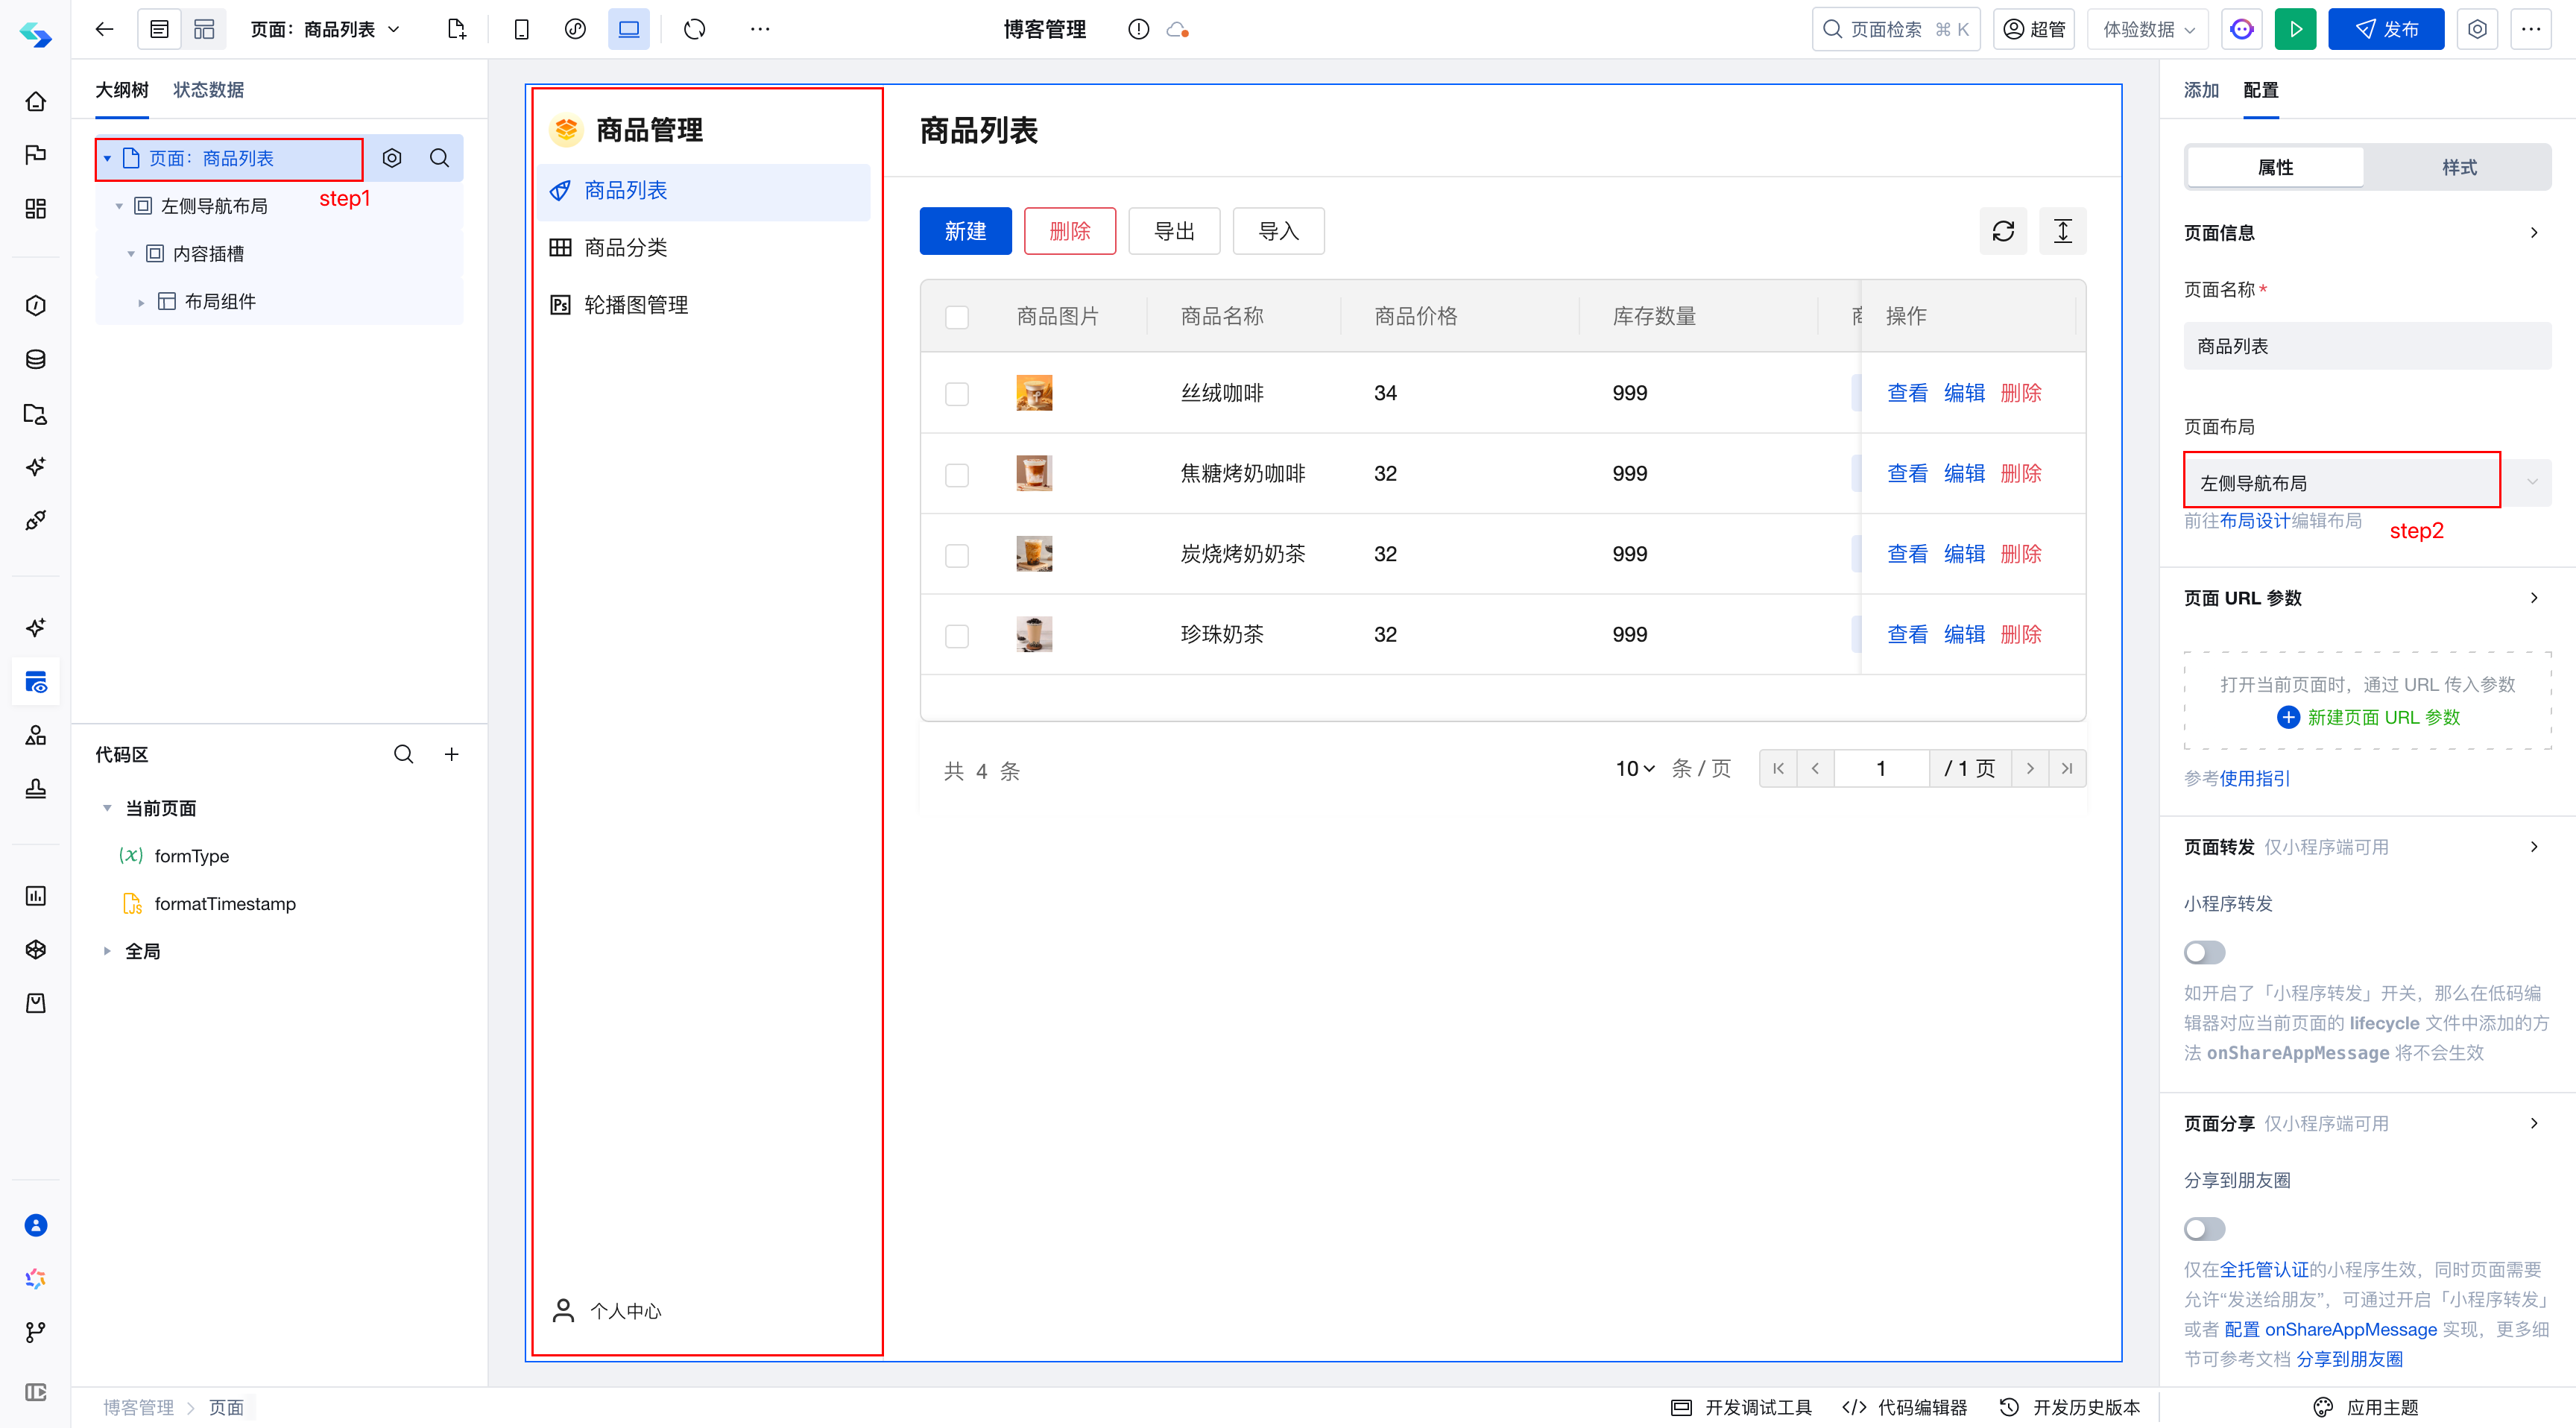Open the git branch icon in sidebar
The width and height of the screenshot is (2576, 1428).
click(35, 1332)
